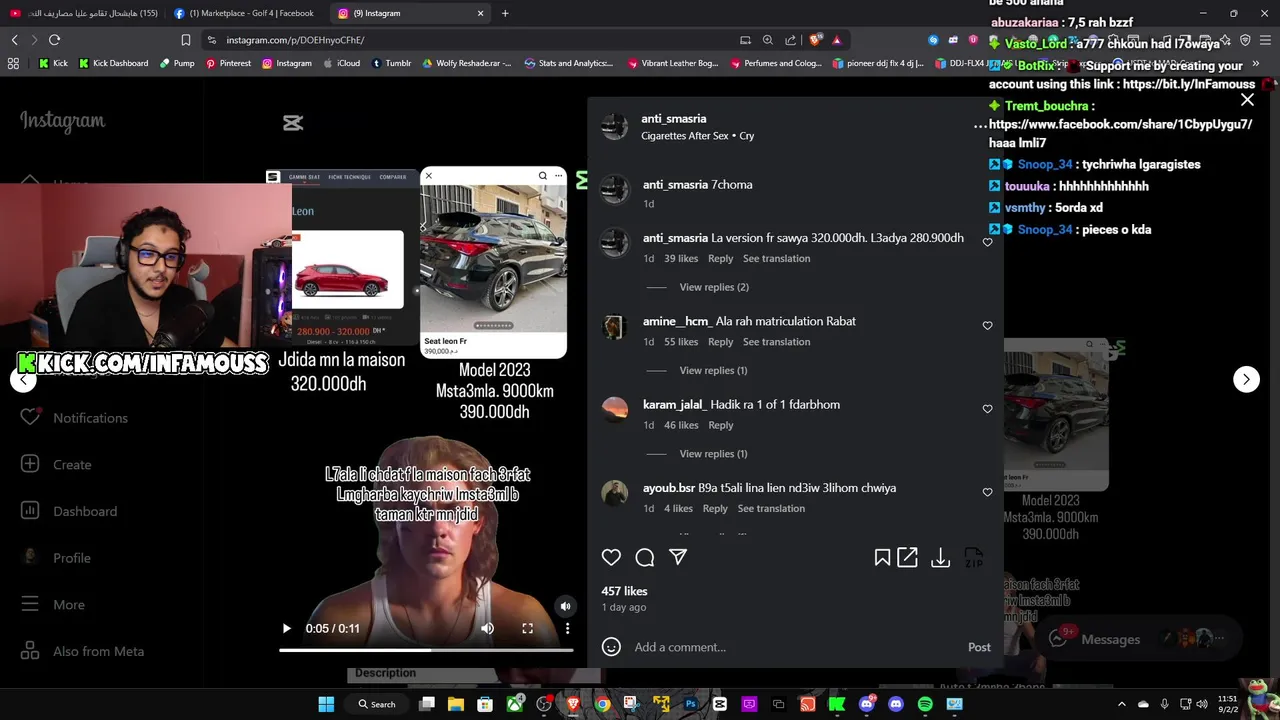Screen dimensions: 1280x720
Task: Open post in new tab icon
Action: coord(907,558)
